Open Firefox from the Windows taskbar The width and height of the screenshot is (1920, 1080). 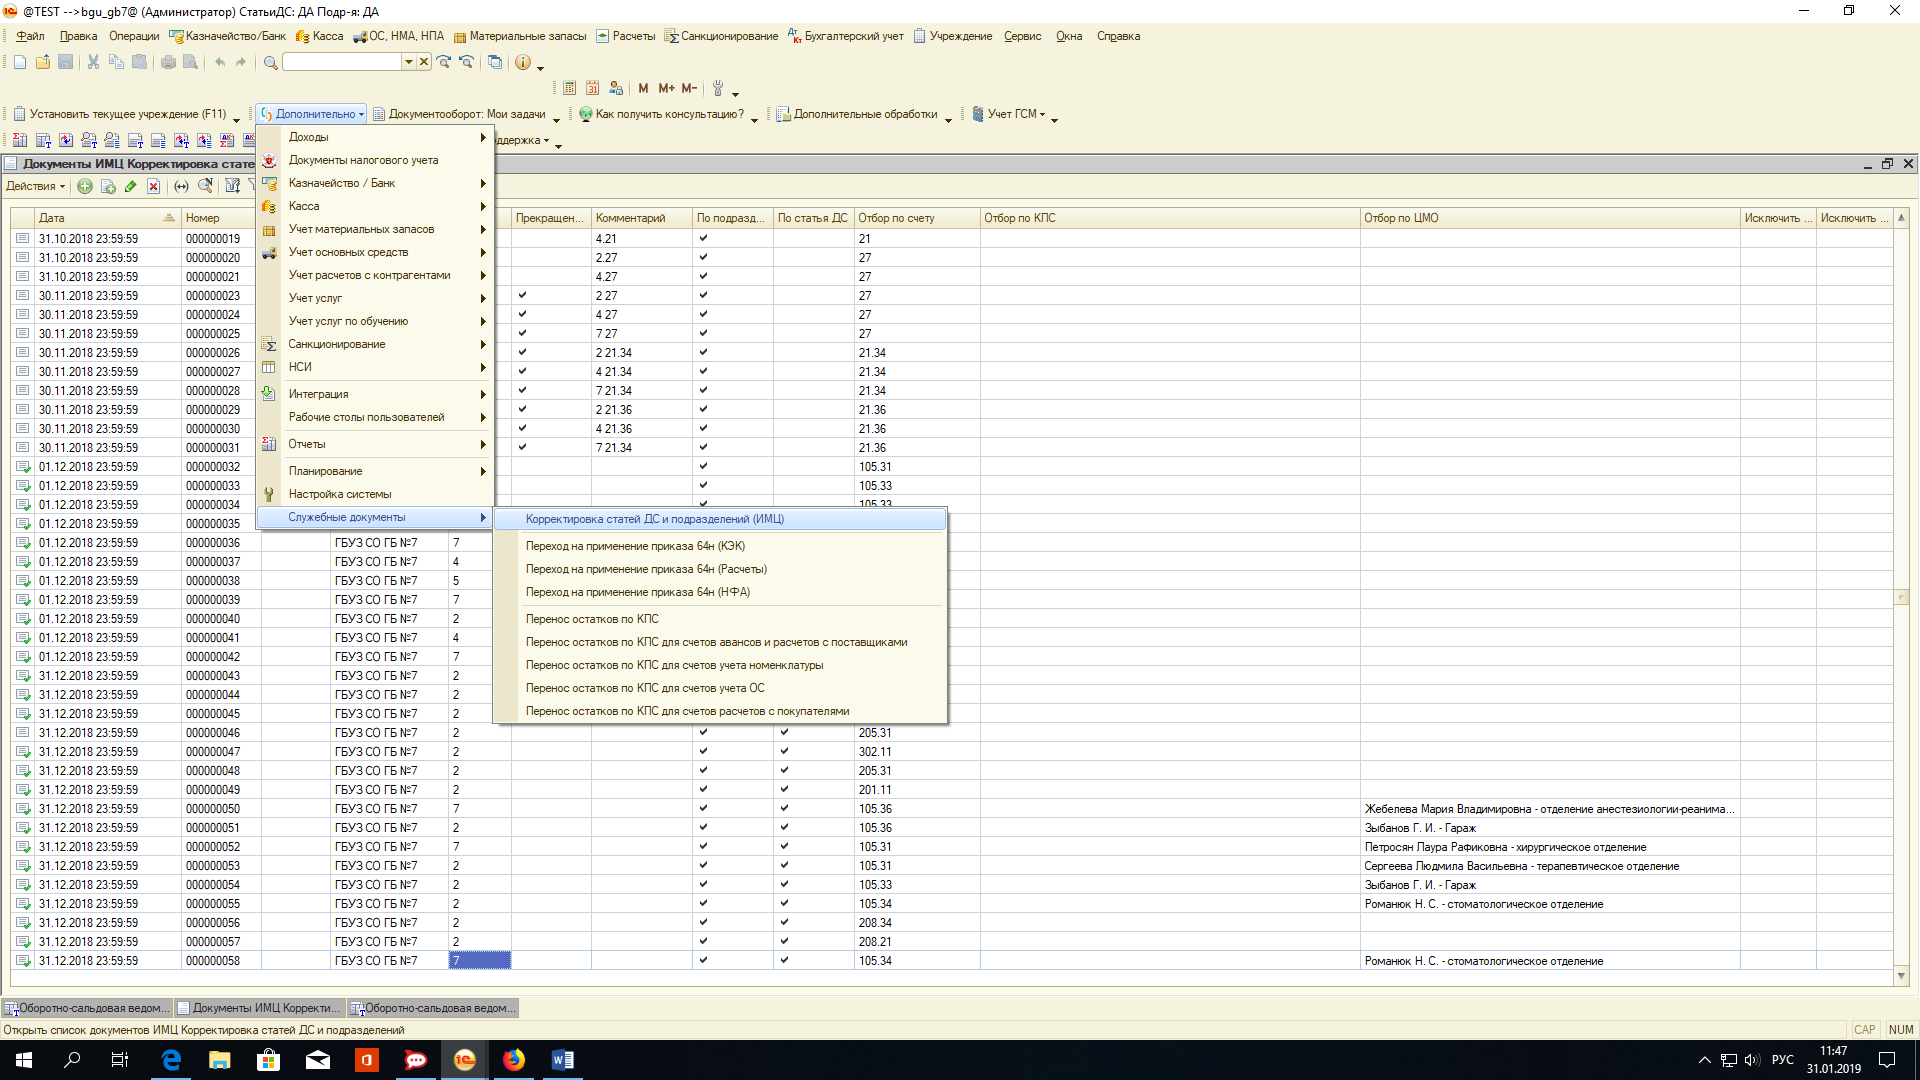(x=514, y=1060)
